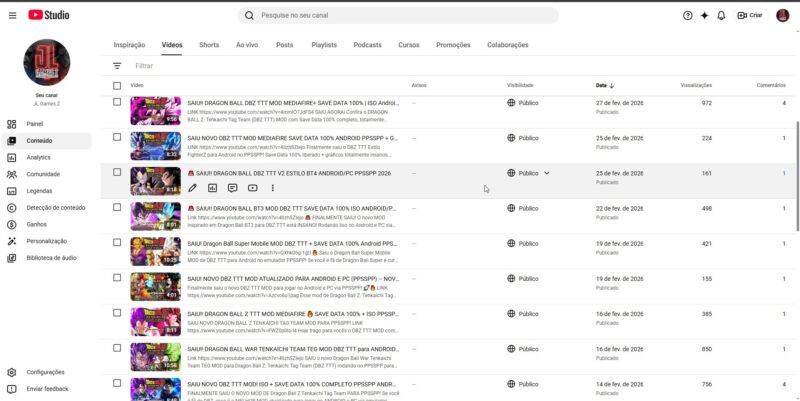
Task: Switch to the Posts tab
Action: (x=285, y=45)
